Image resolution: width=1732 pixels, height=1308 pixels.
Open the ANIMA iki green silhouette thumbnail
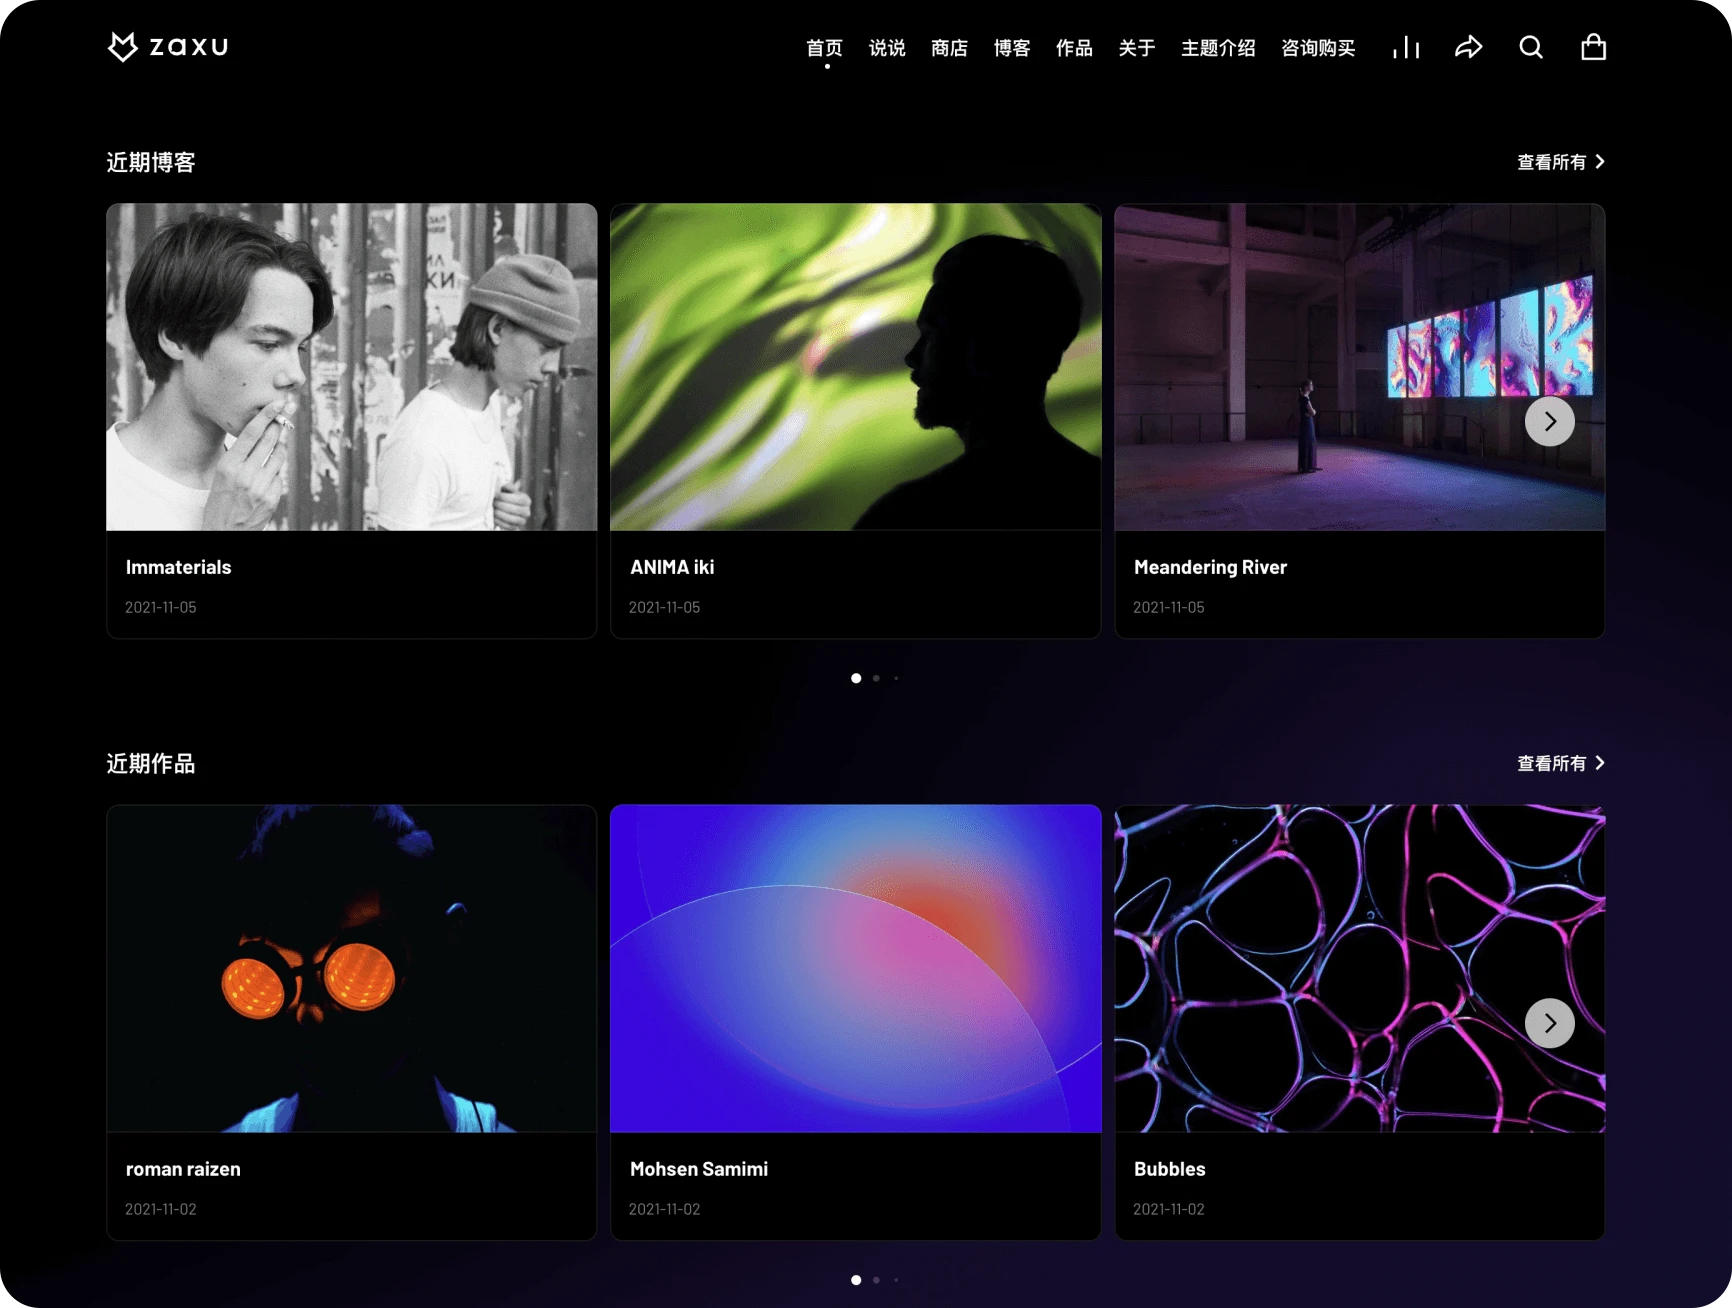tap(855, 367)
